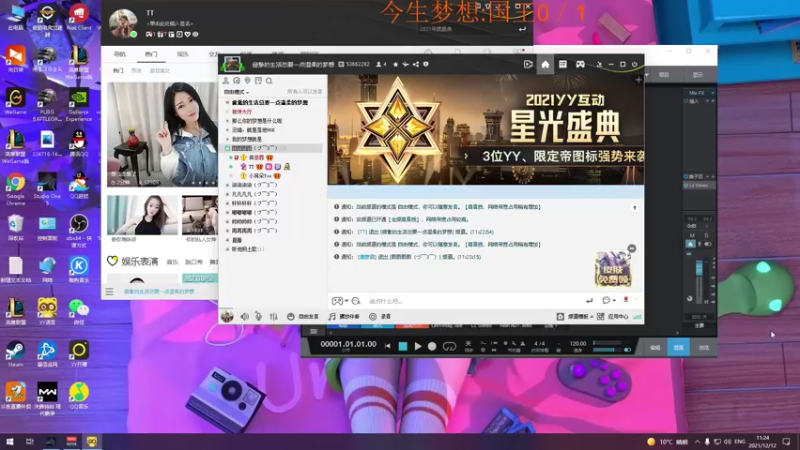This screenshot has height=450, width=800.
Task: Expand the 频道模板 template dropdown
Action: pos(575,317)
